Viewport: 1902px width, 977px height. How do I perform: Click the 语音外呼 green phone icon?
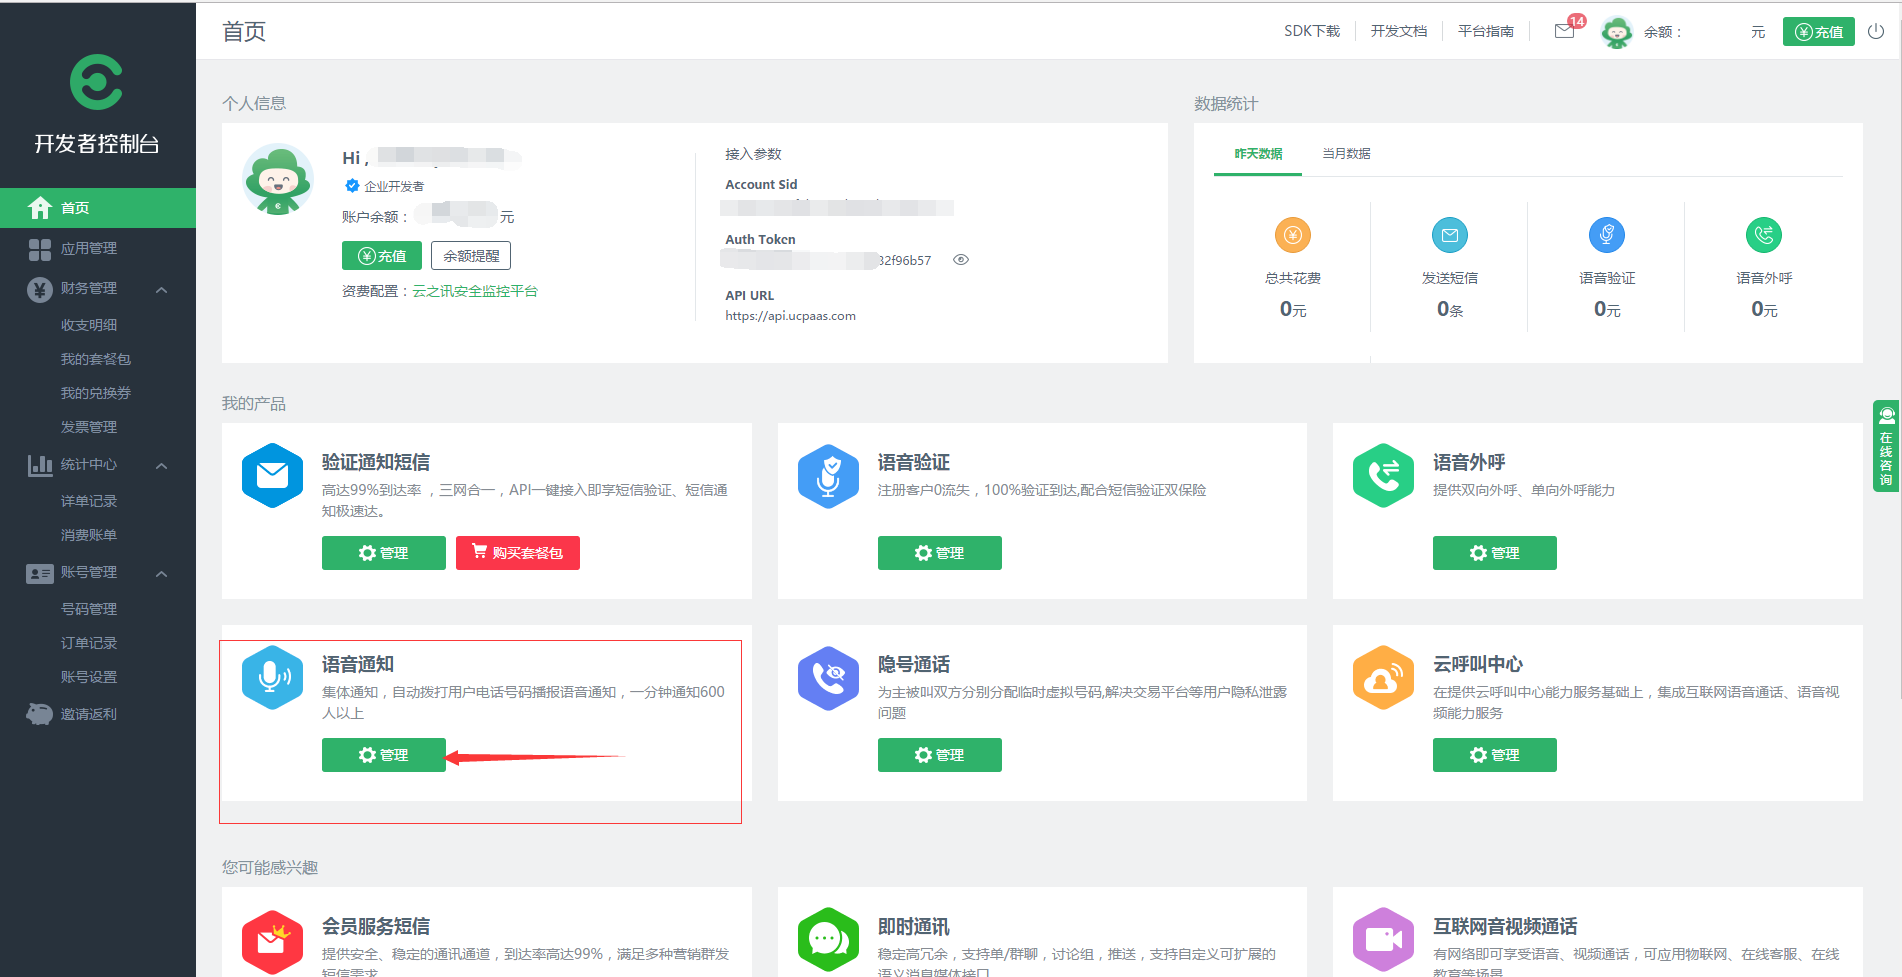[1383, 476]
